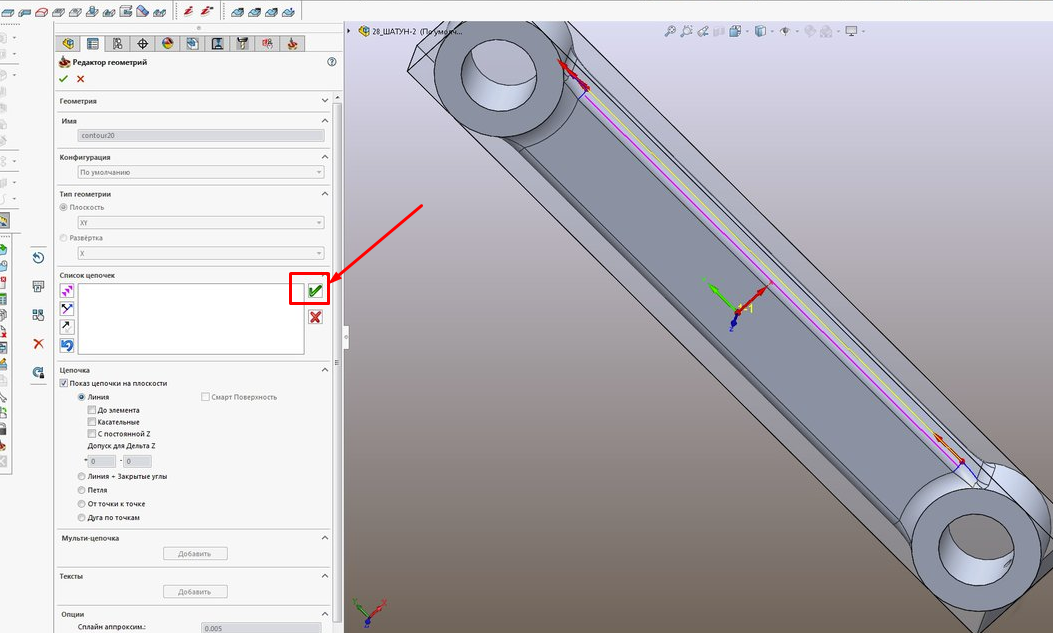Viewport: 1053px width, 633px height.
Task: Select 'От точки к точке' radio option
Action: tap(81, 503)
